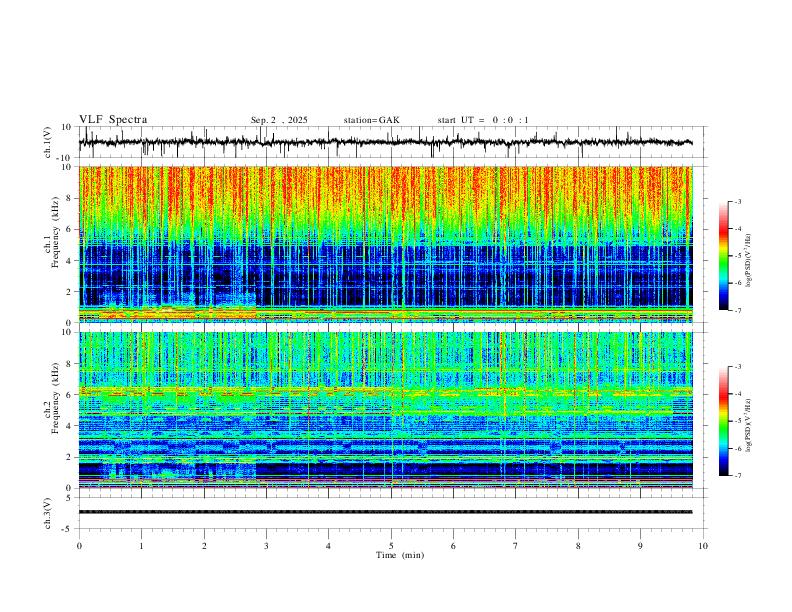Click the "-7" tick on the ch.2 colorbar
This screenshot has width=792, height=612.
point(738,475)
